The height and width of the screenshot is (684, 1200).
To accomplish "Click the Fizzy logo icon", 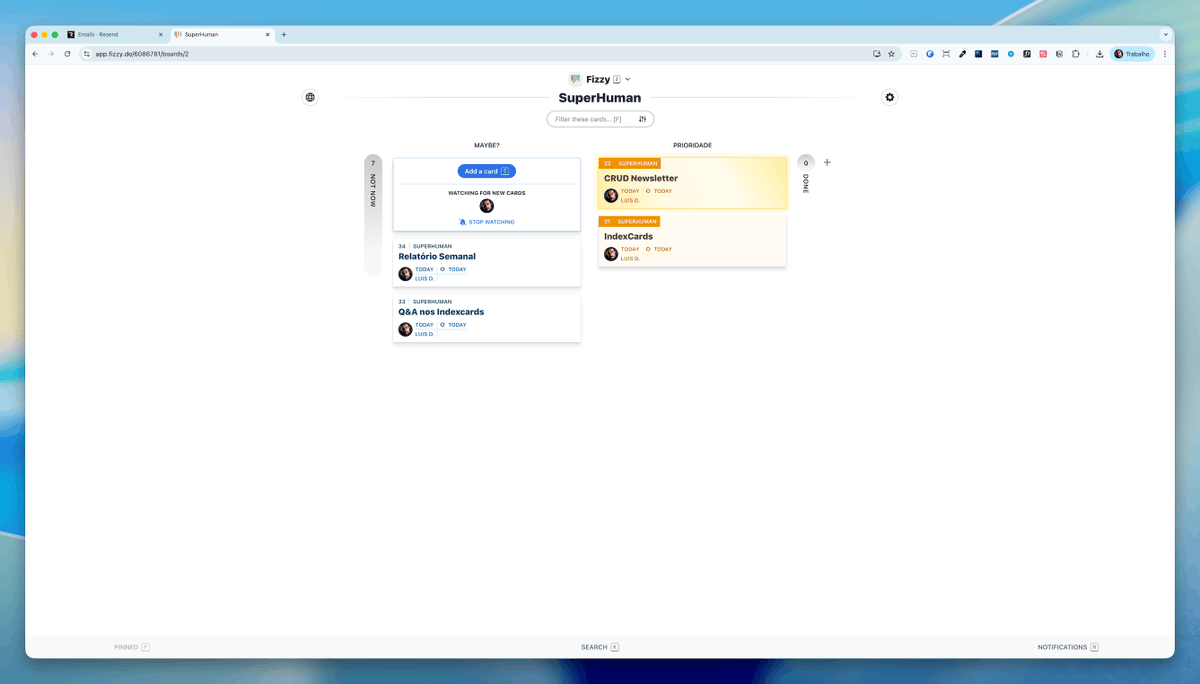I will pos(575,79).
